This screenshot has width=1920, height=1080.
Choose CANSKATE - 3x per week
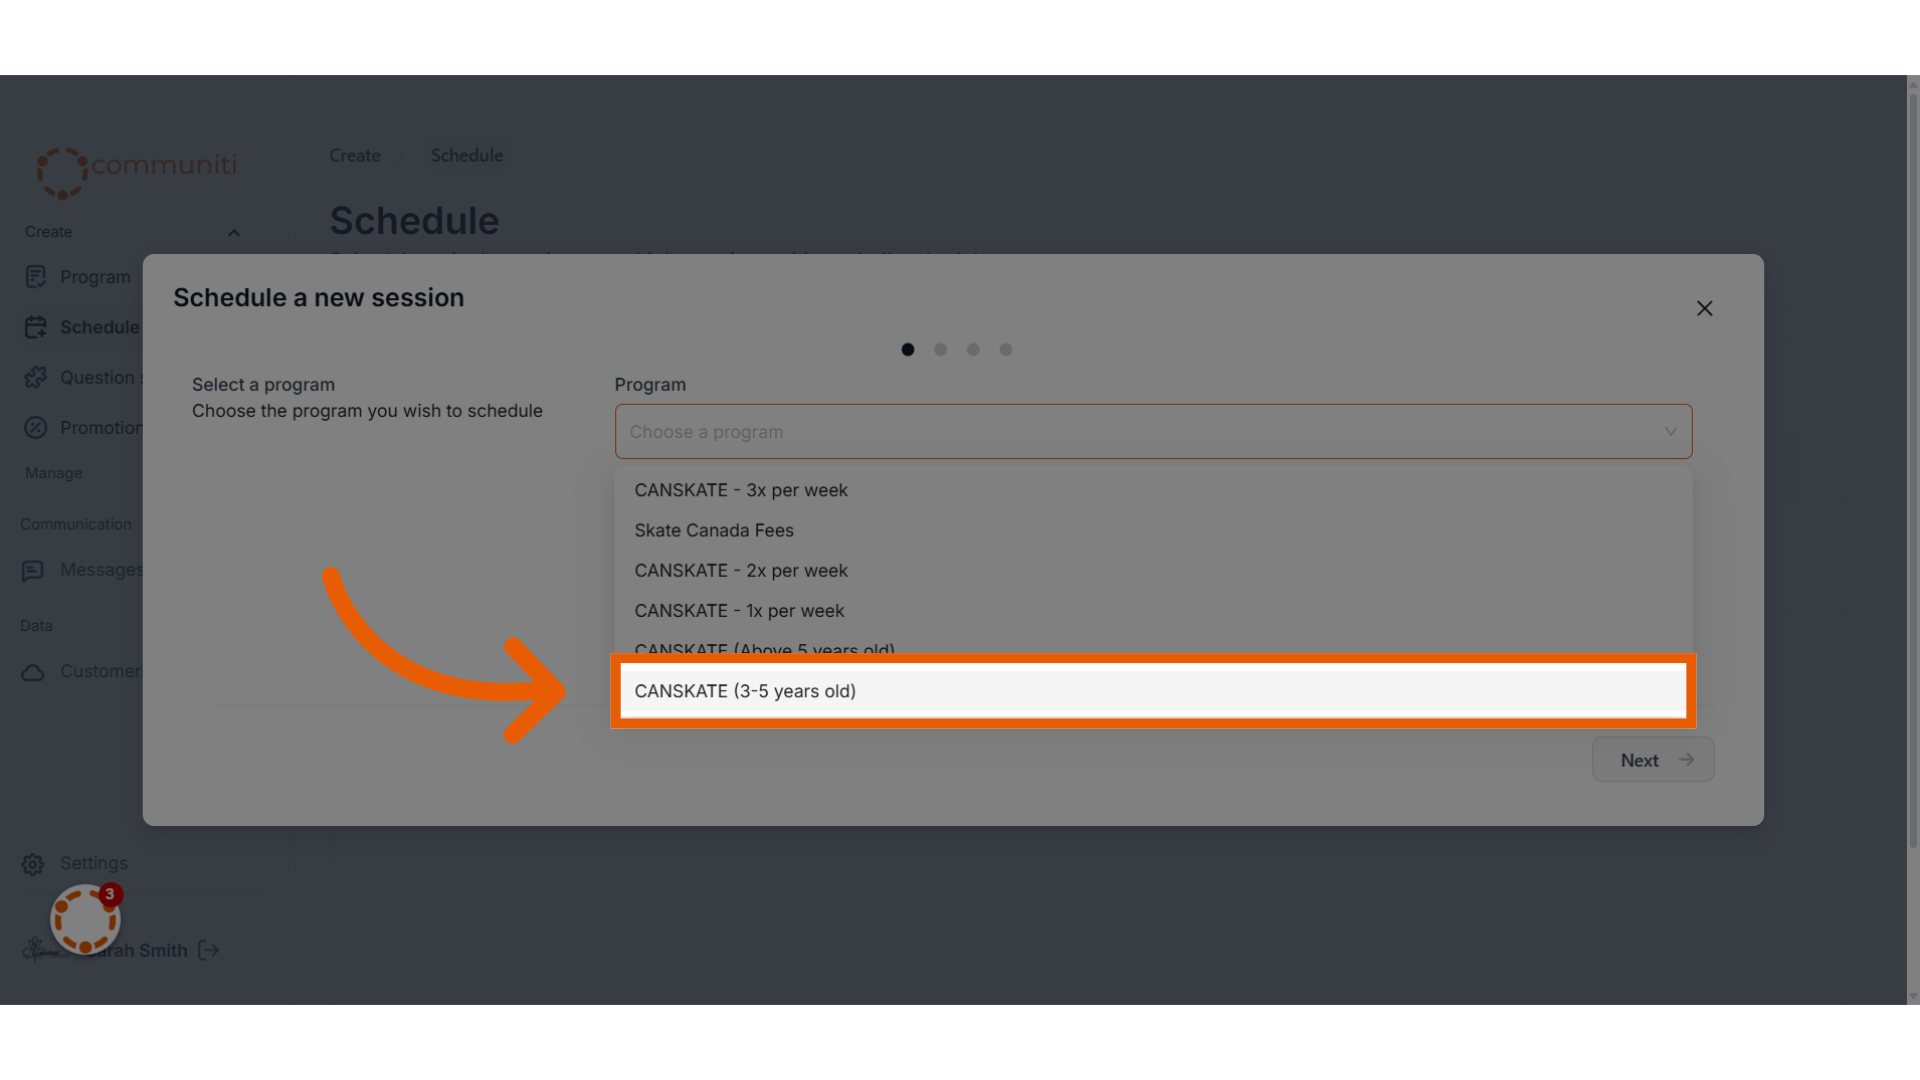tap(1153, 490)
